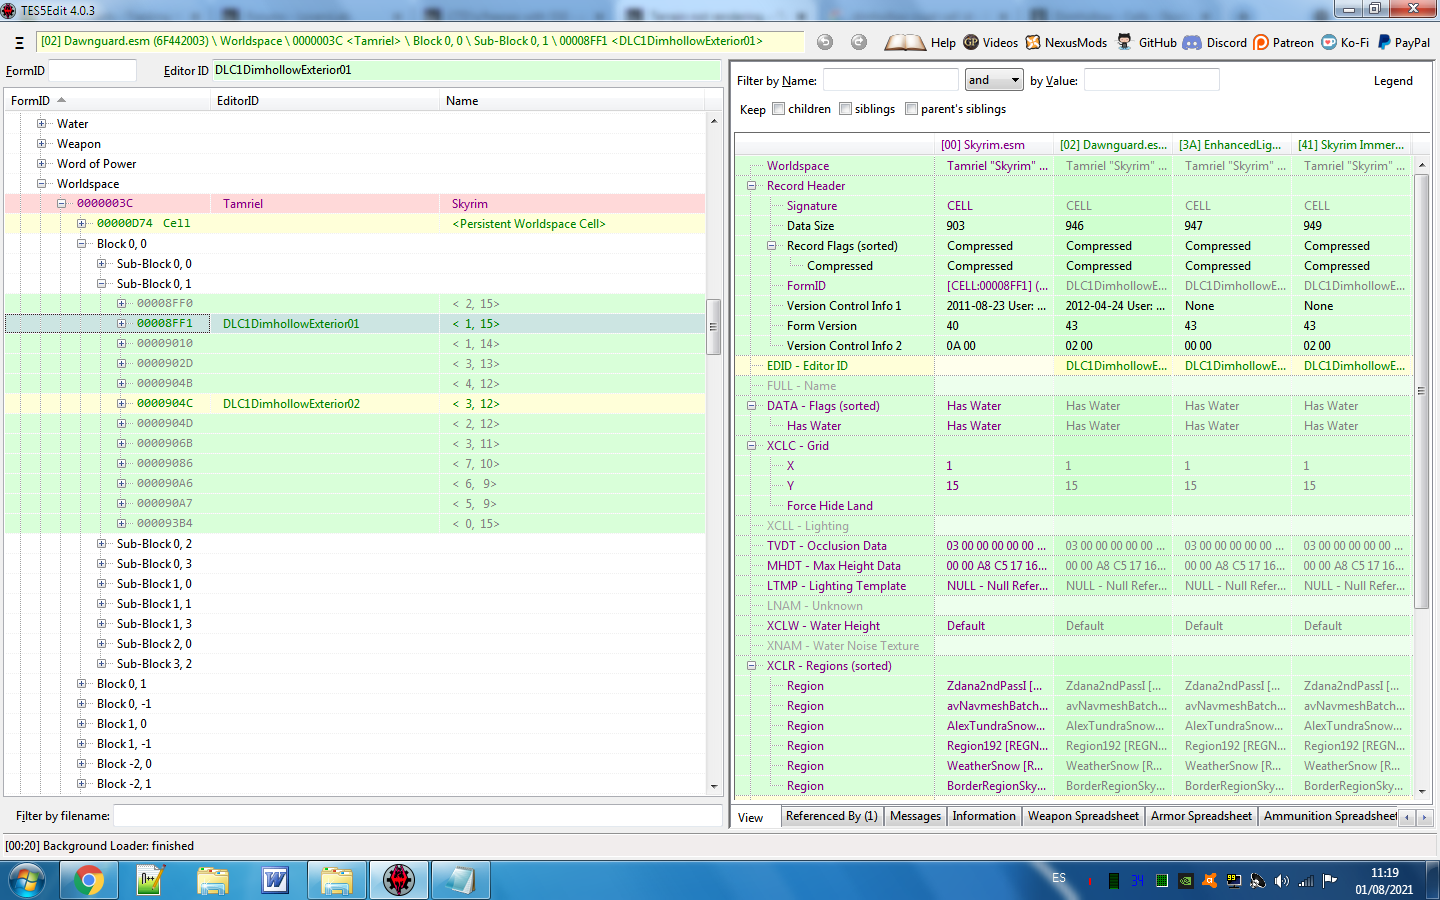Go forward with the navigation arrow
This screenshot has height=900, width=1440.
(x=859, y=42)
